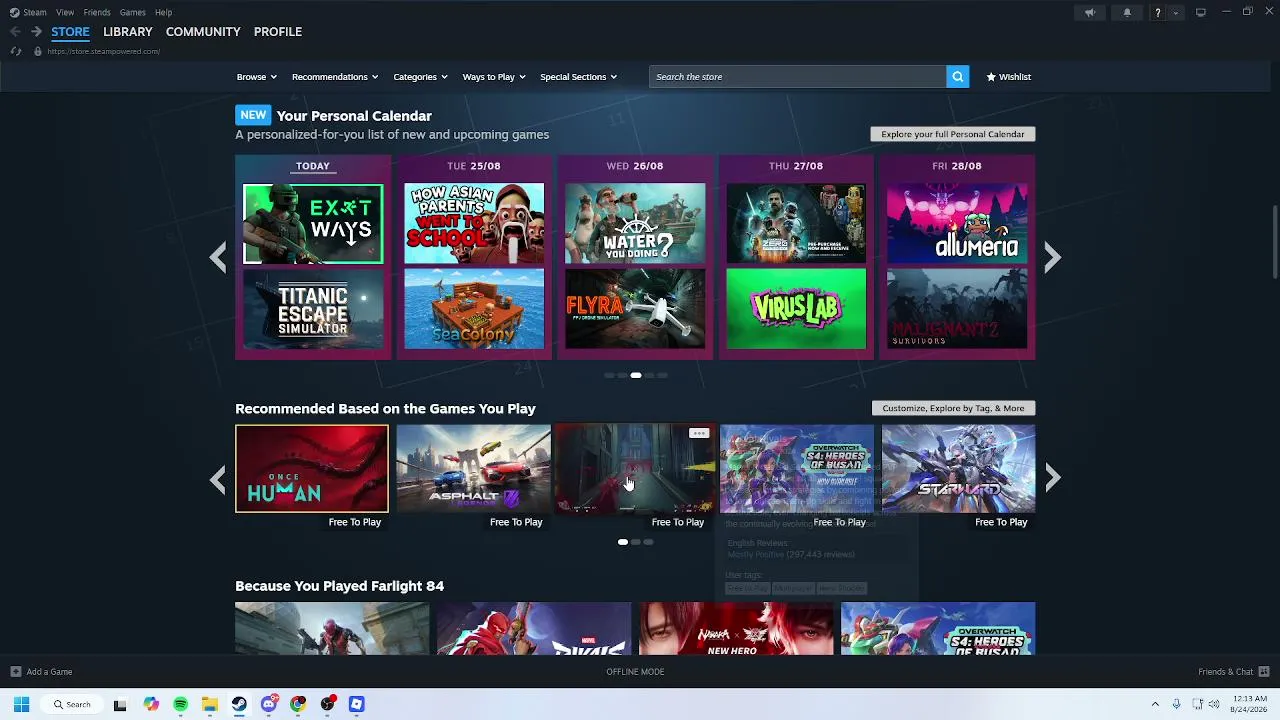Click Explore your full Personal Calendar
This screenshot has height=720, width=1280.
coord(953,134)
